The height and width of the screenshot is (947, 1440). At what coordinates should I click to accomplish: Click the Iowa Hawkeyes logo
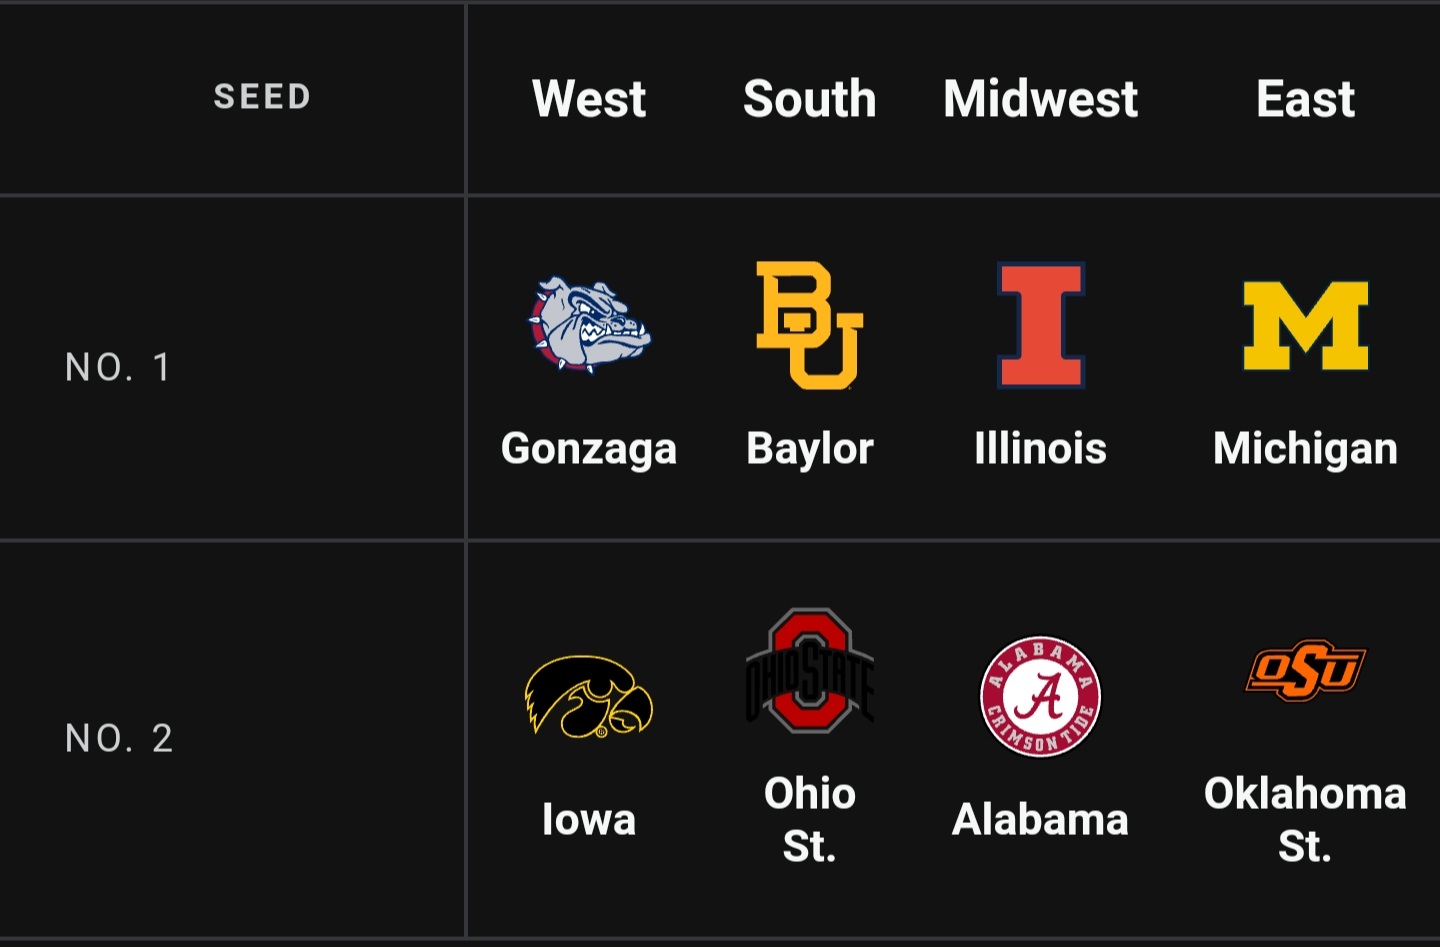coord(589,696)
